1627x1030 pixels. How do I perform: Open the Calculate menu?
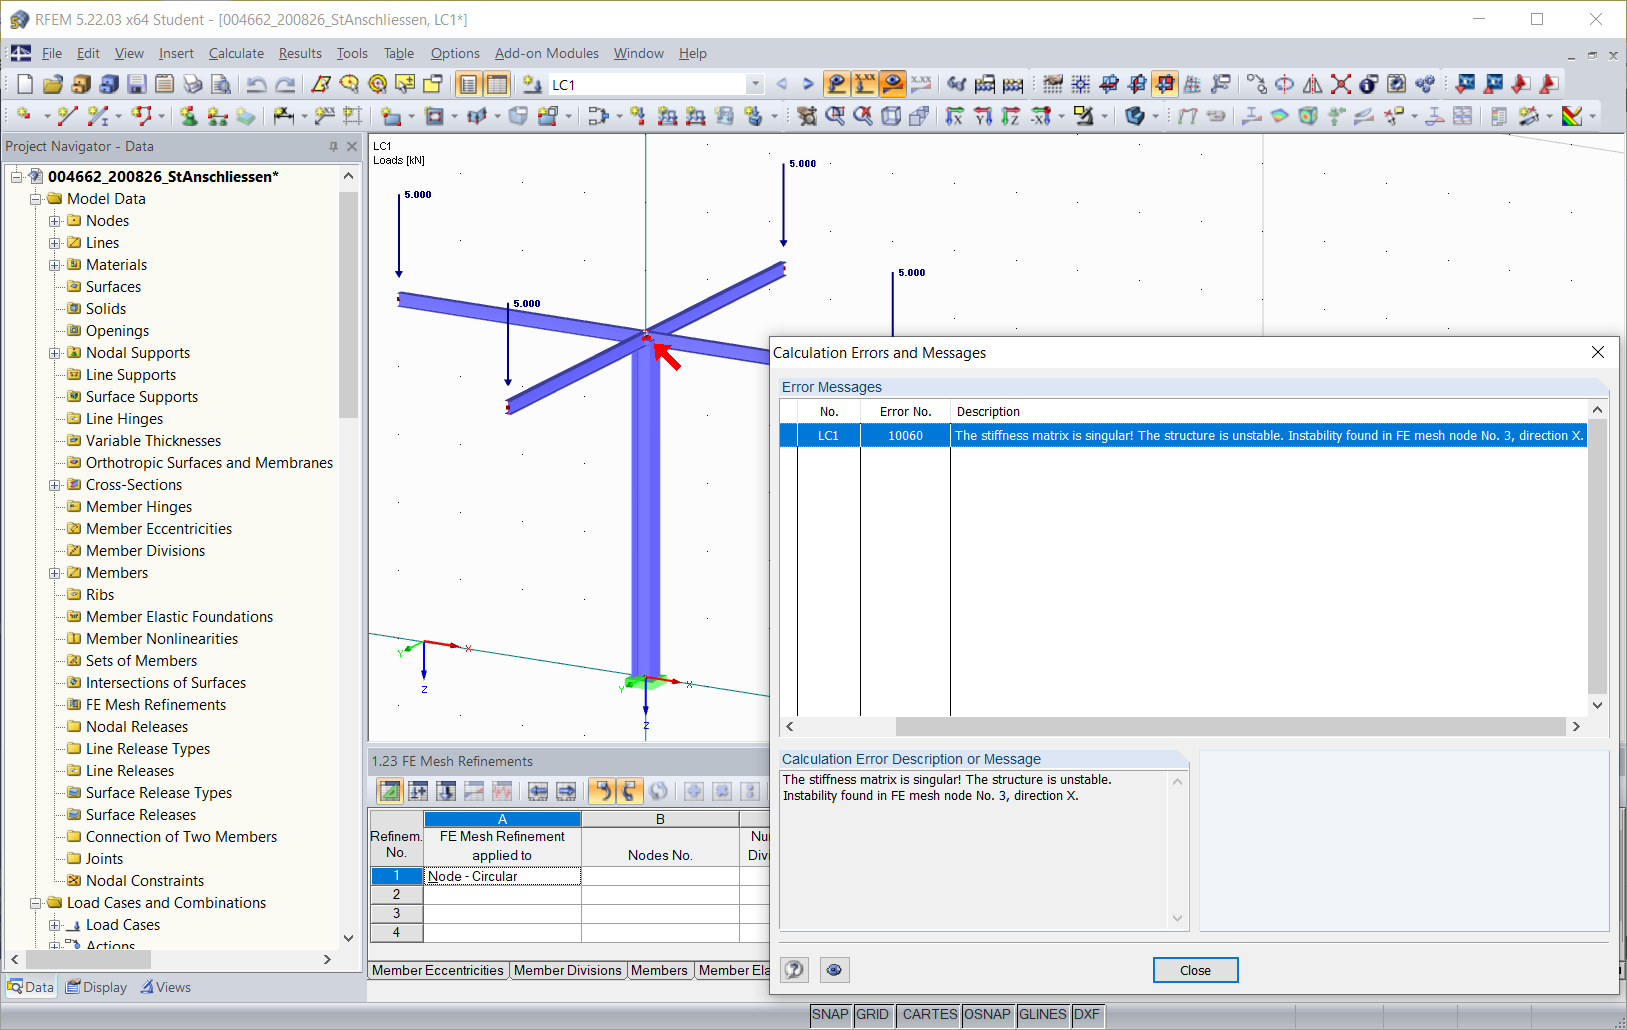click(x=236, y=53)
